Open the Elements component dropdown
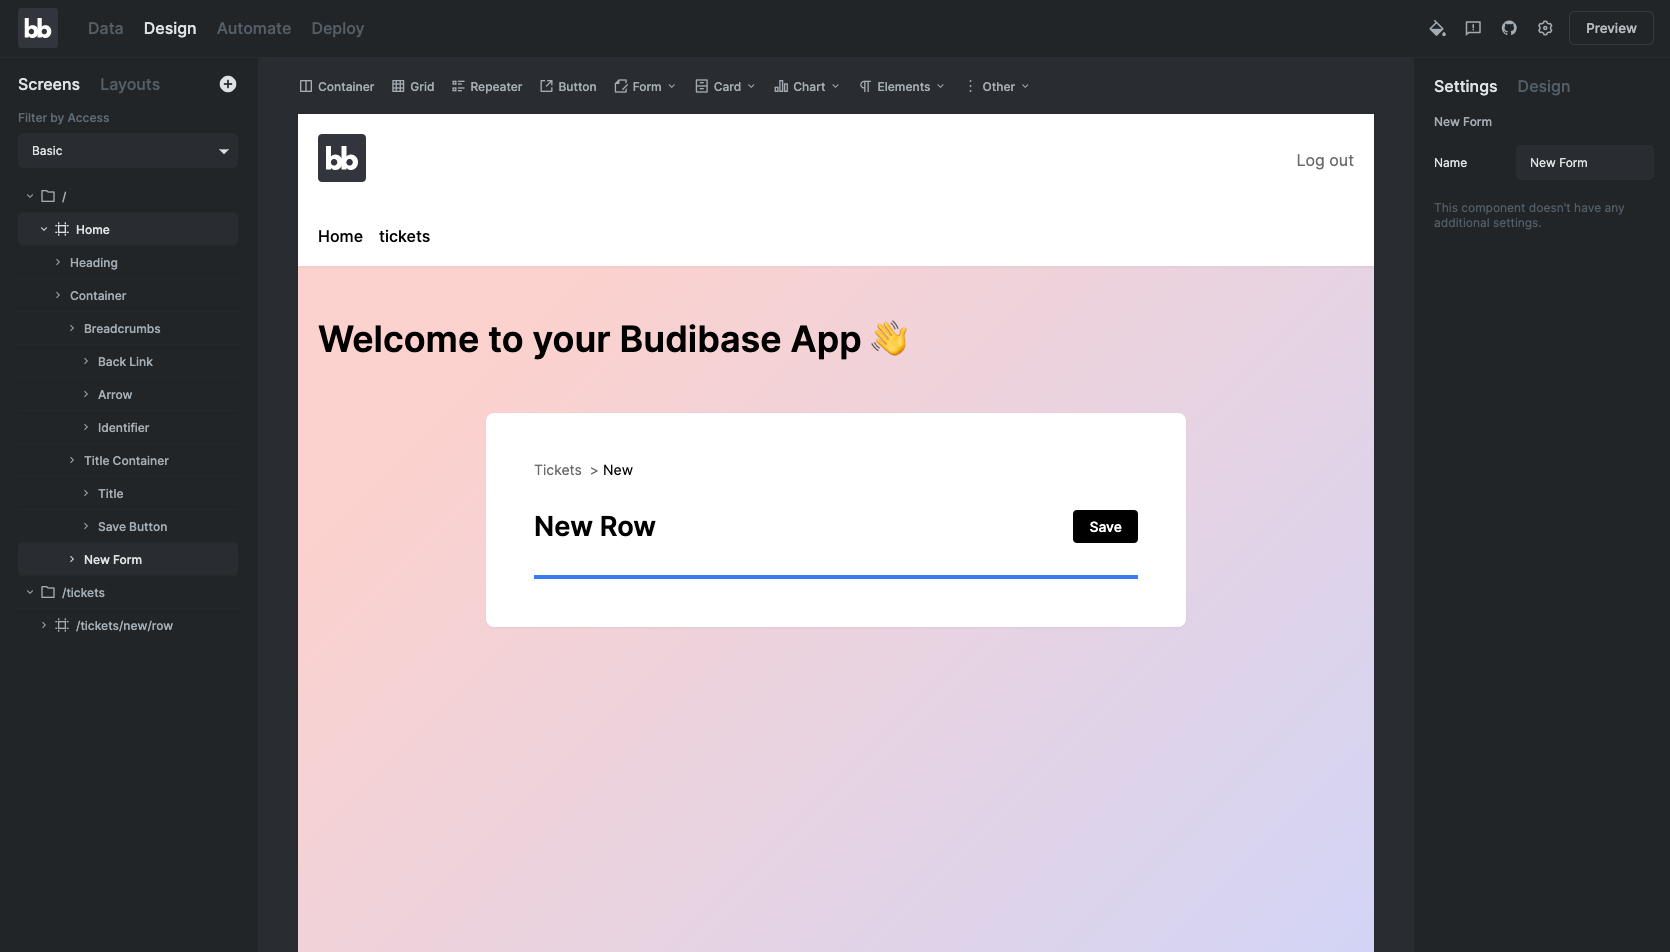The image size is (1670, 952). click(901, 86)
